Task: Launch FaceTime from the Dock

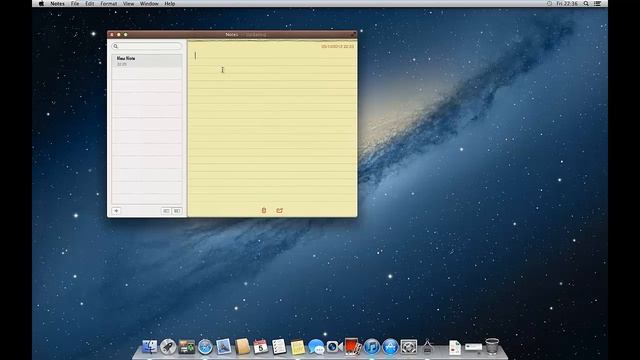Action: pos(335,347)
